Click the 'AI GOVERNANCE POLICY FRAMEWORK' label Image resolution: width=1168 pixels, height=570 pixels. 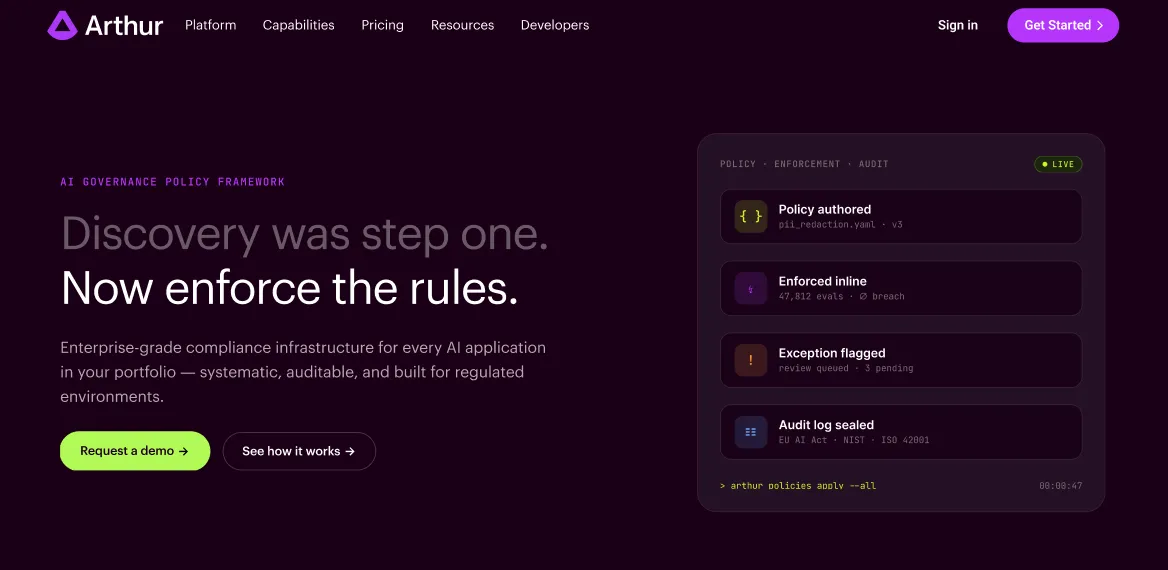point(173,182)
